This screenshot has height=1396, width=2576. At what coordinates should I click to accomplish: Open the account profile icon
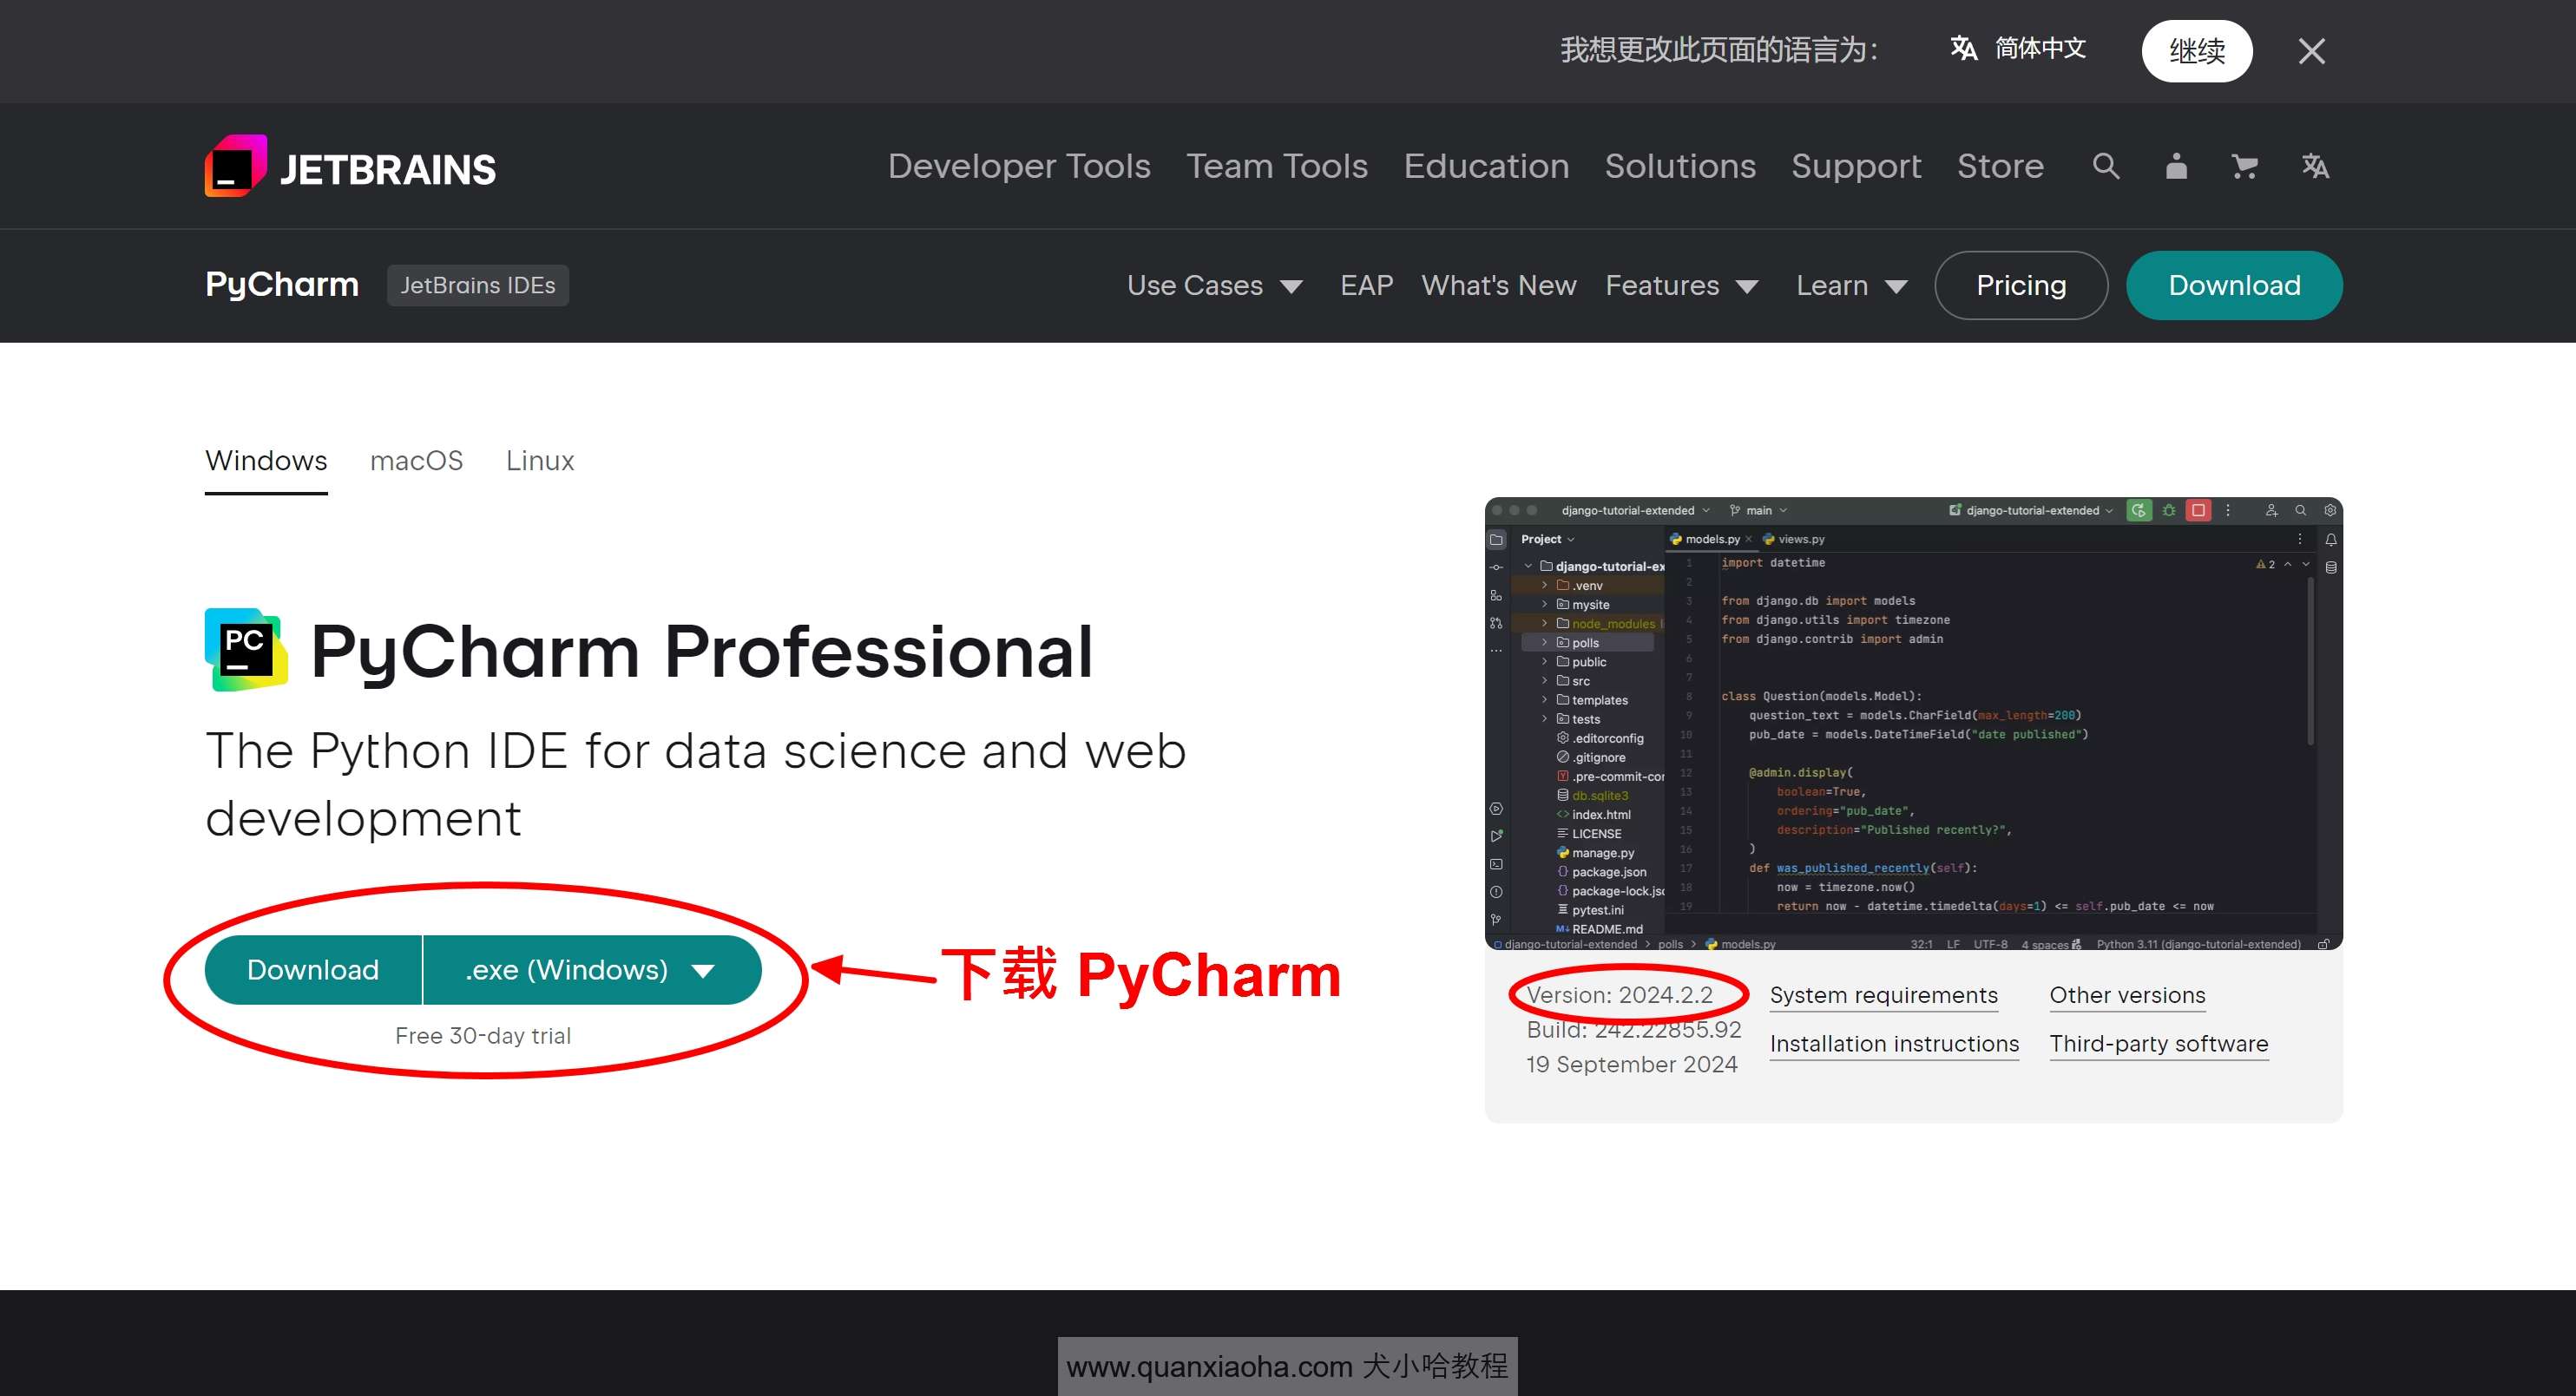(x=2176, y=166)
